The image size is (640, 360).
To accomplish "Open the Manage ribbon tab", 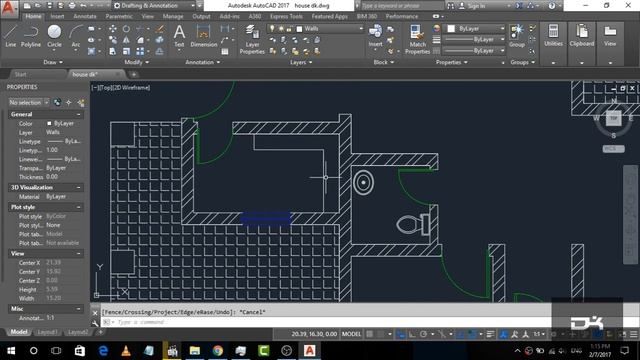I will click(x=173, y=17).
